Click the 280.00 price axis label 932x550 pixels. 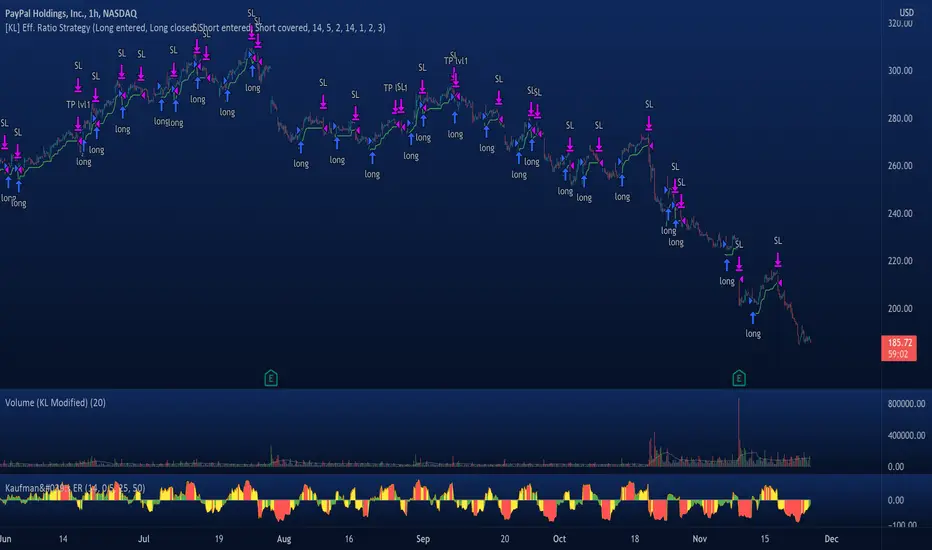pyautogui.click(x=900, y=118)
